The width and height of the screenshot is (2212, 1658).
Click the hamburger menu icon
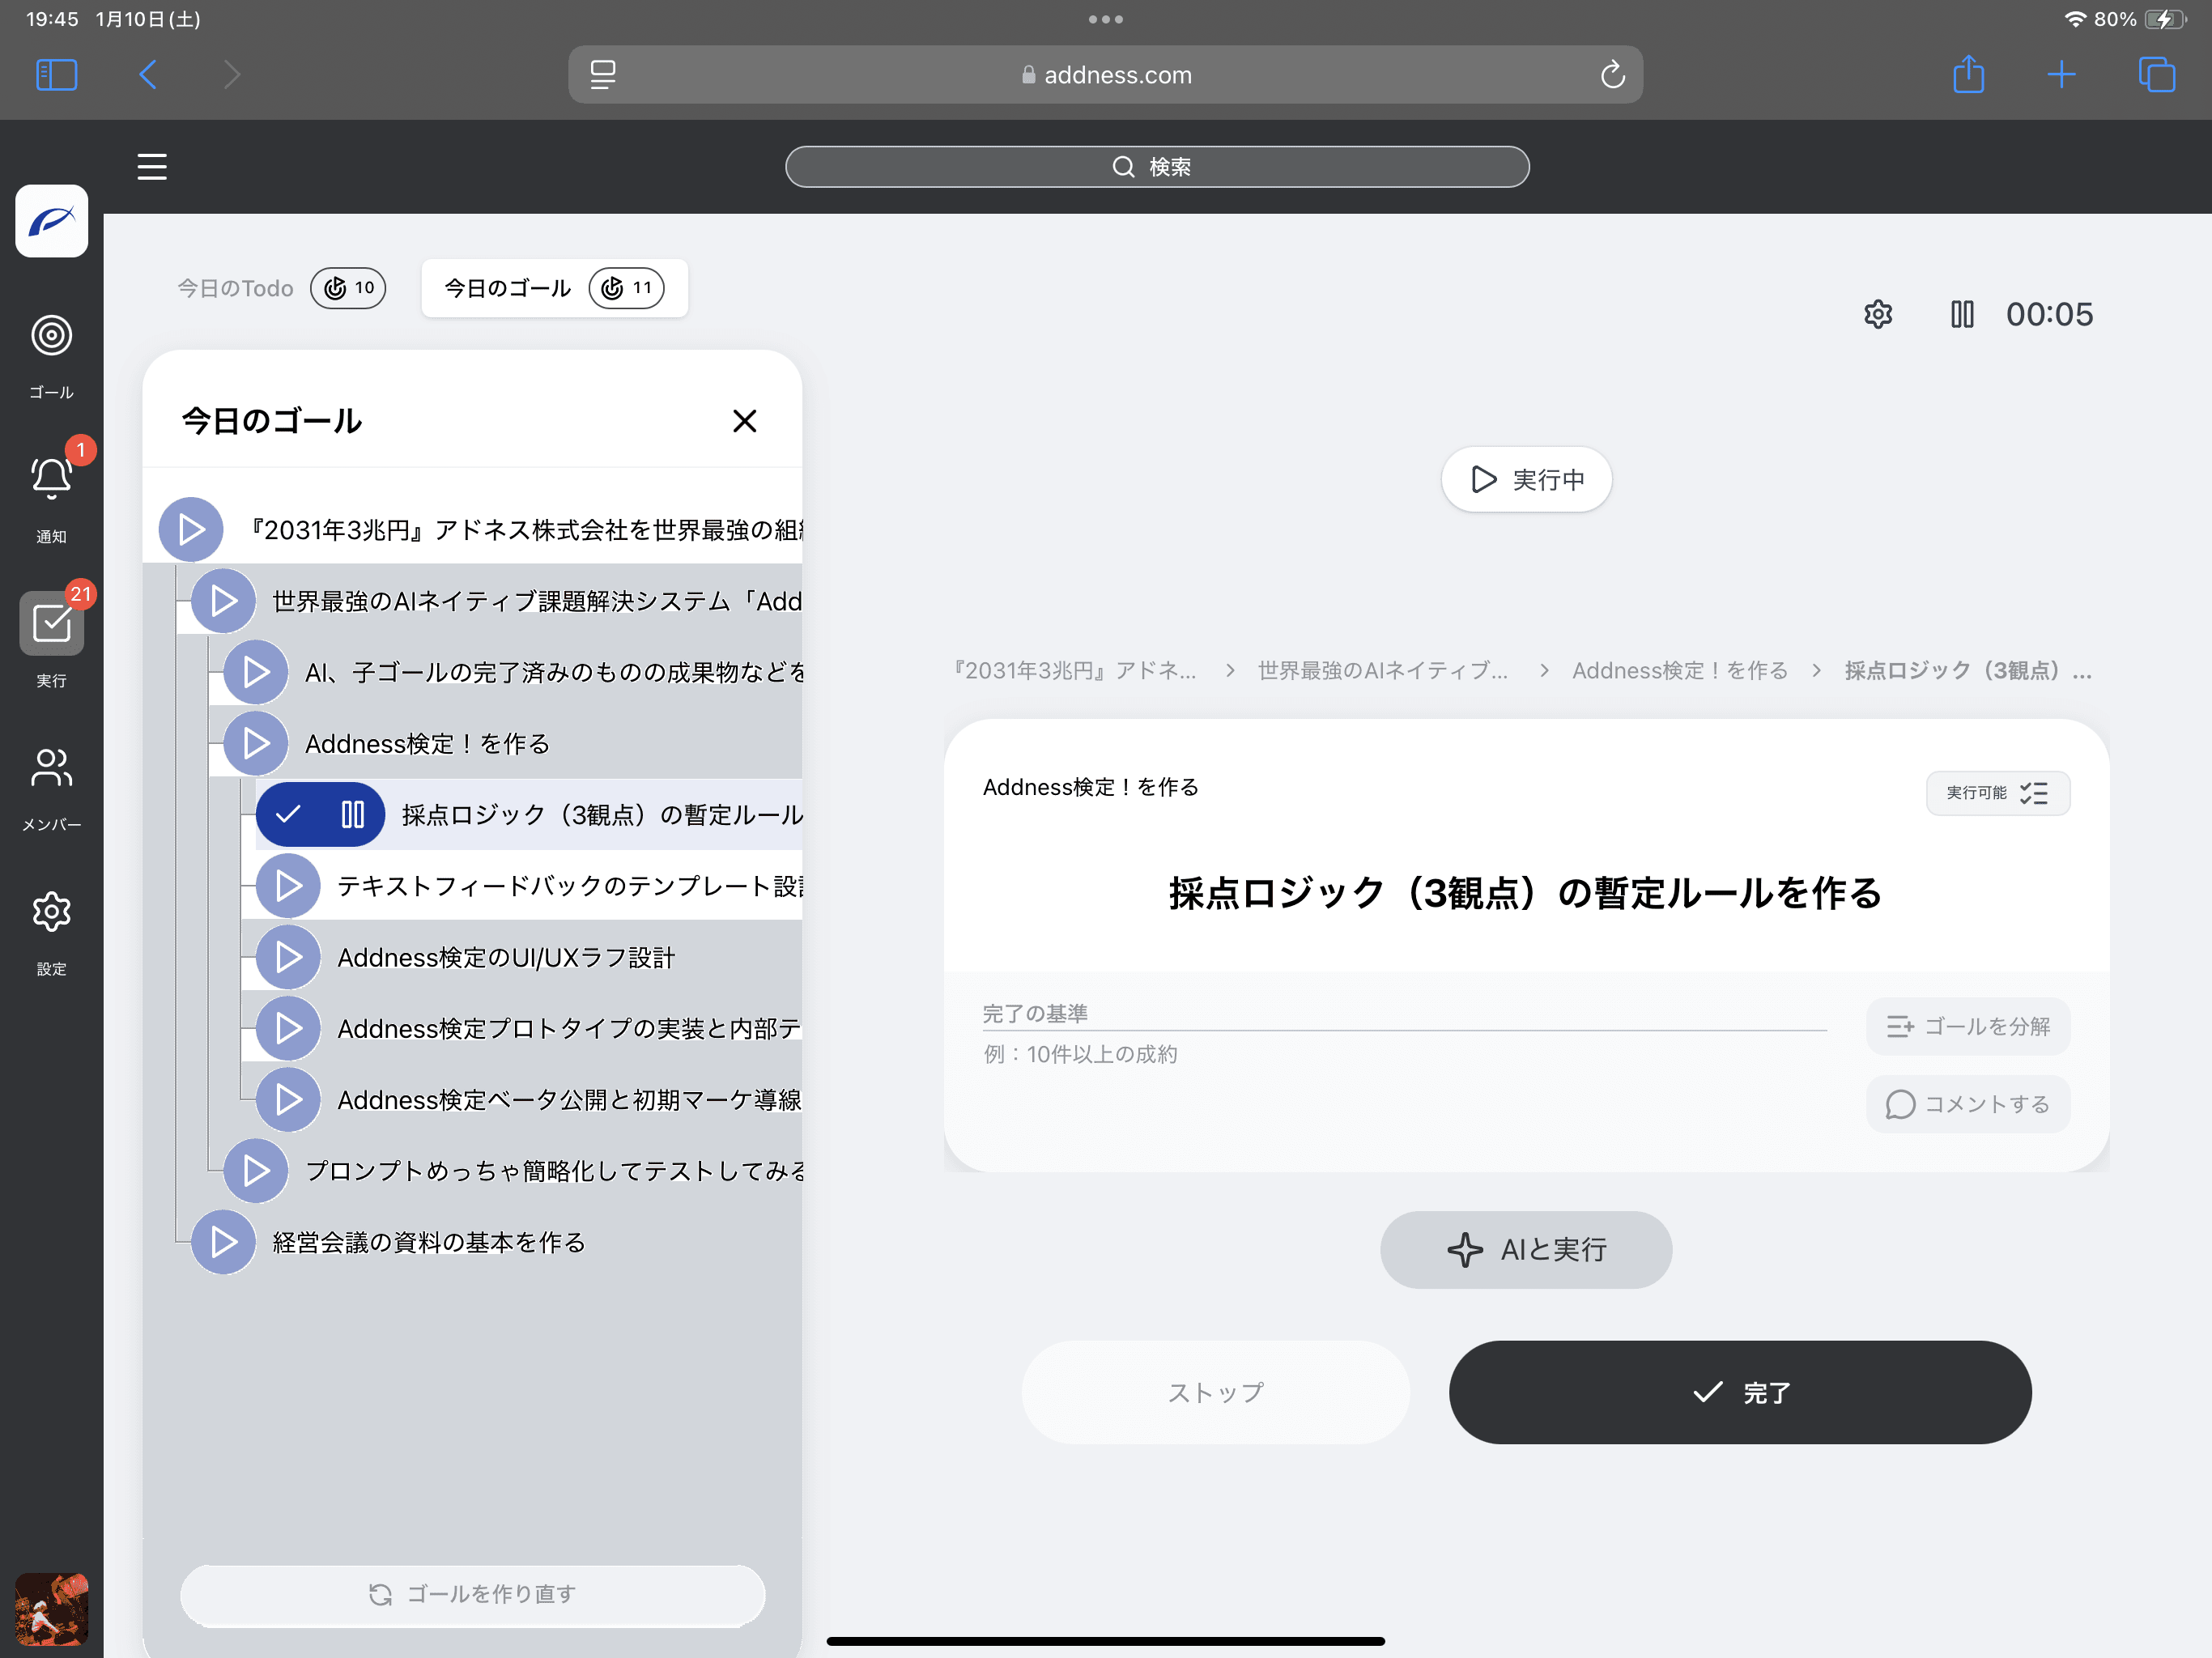(x=152, y=167)
